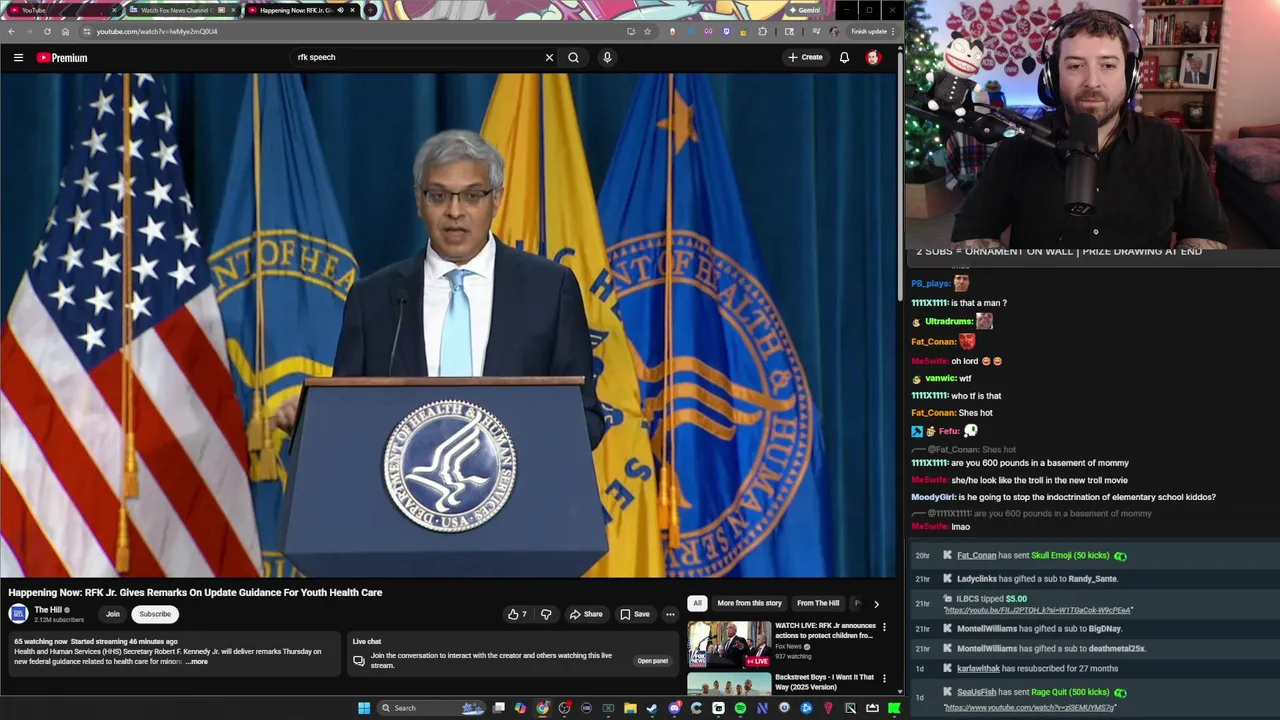Open Backstreet Boys 'I Want It That Way' title

point(824,682)
